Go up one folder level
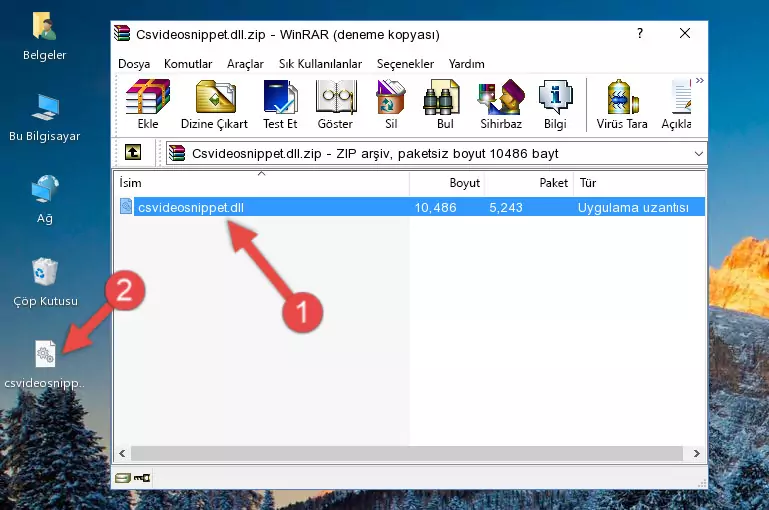 pos(133,153)
